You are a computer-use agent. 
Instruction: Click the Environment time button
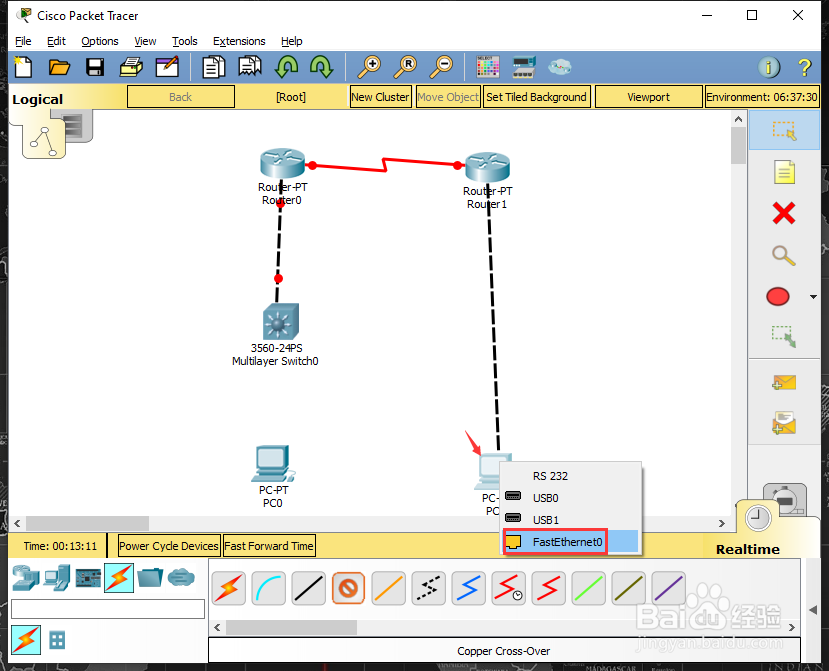click(762, 97)
